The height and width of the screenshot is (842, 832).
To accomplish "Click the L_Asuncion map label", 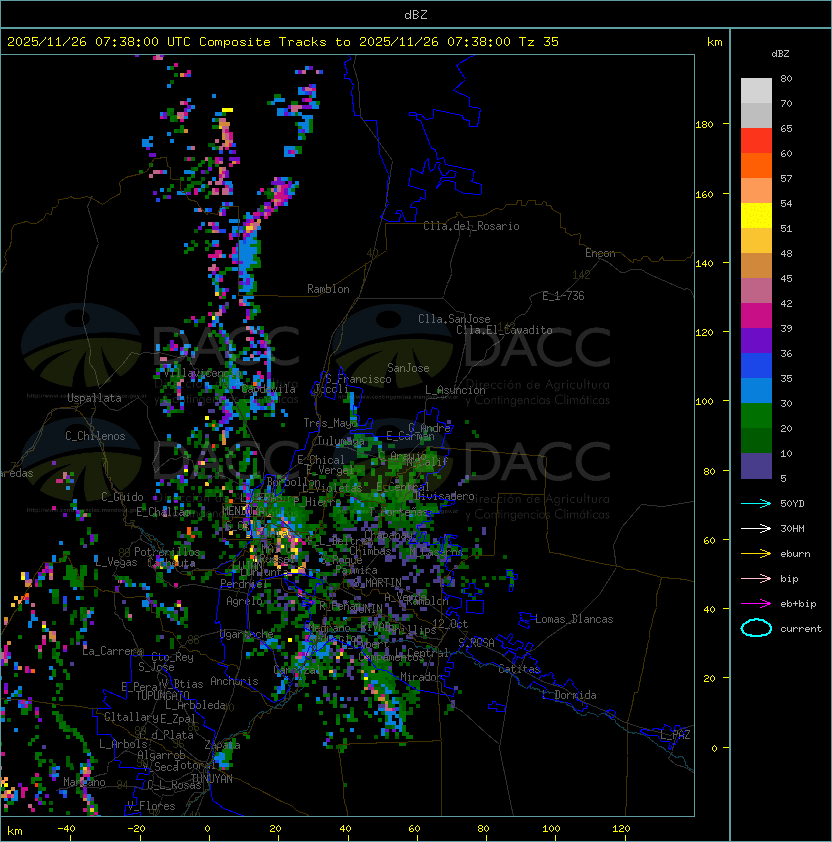I will pyautogui.click(x=455, y=390).
